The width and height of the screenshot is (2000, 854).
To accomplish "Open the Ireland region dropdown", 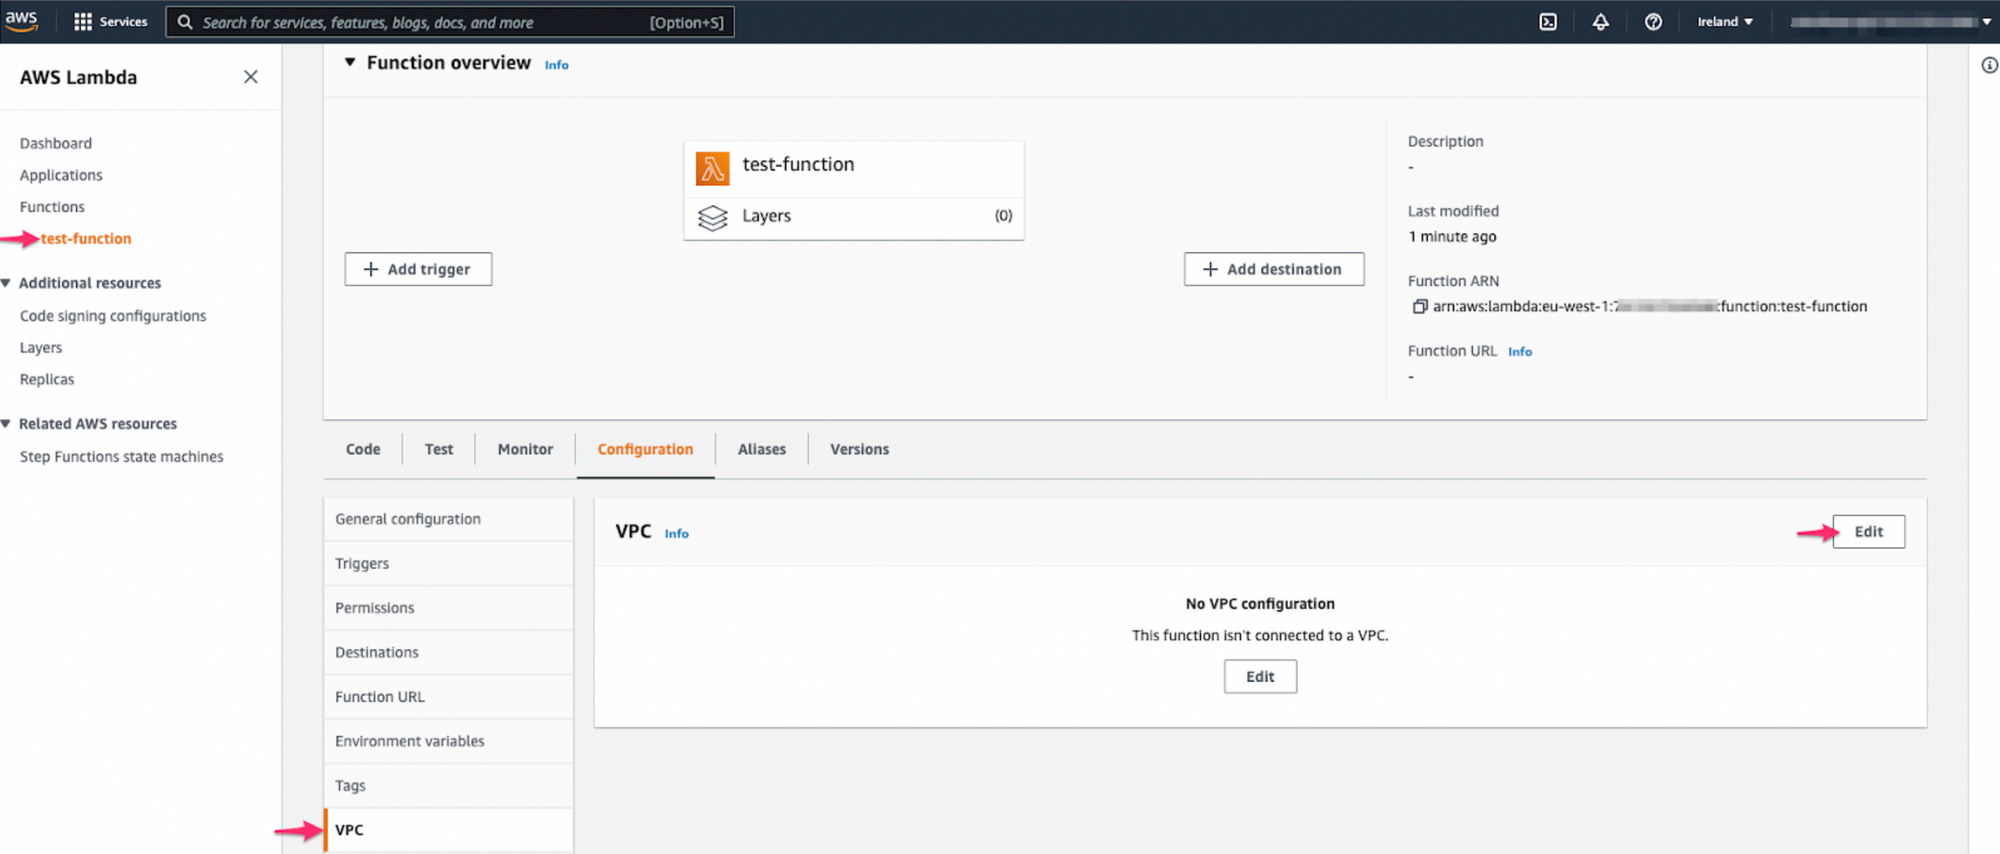I will pyautogui.click(x=1724, y=22).
